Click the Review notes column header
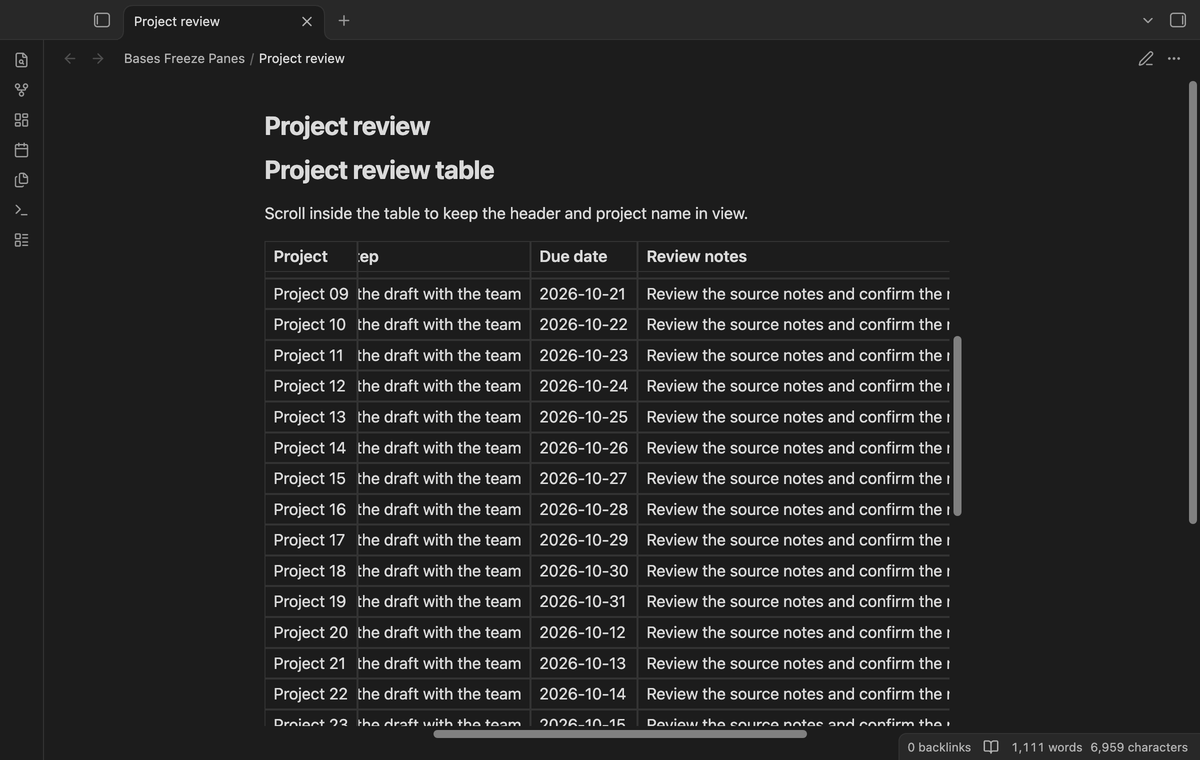This screenshot has width=1200, height=760. [x=794, y=257]
